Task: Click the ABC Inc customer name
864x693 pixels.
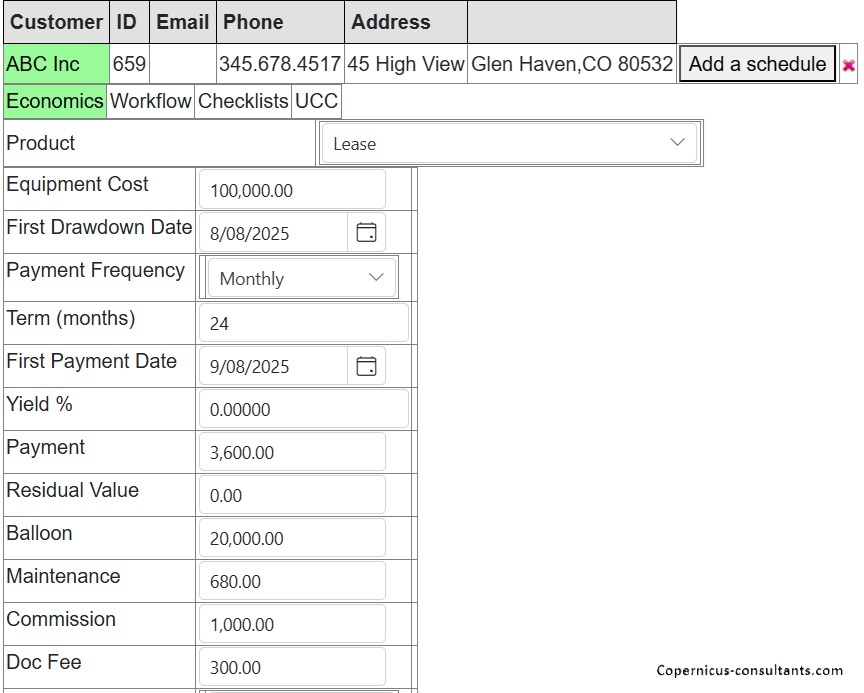Action: (x=43, y=64)
